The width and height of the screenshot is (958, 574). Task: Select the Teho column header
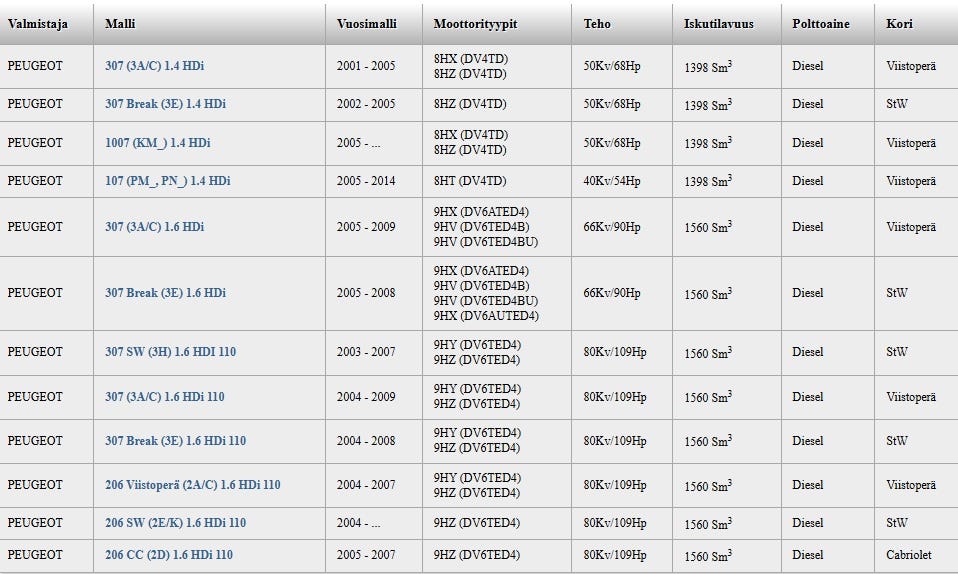click(x=597, y=24)
